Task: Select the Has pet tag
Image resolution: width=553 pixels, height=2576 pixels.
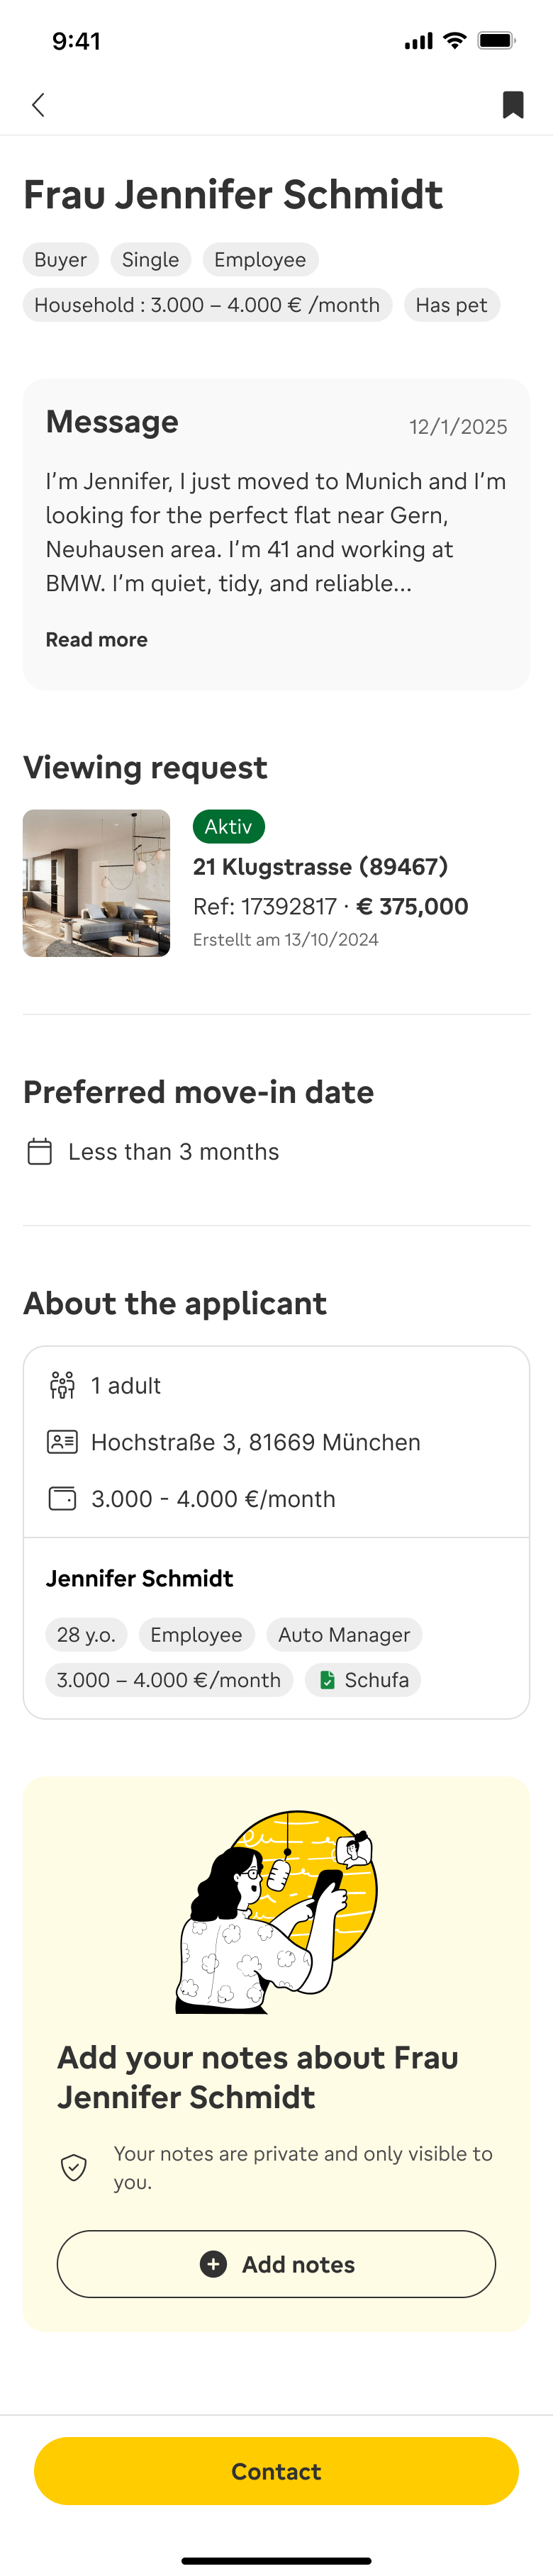Action: 451,305
